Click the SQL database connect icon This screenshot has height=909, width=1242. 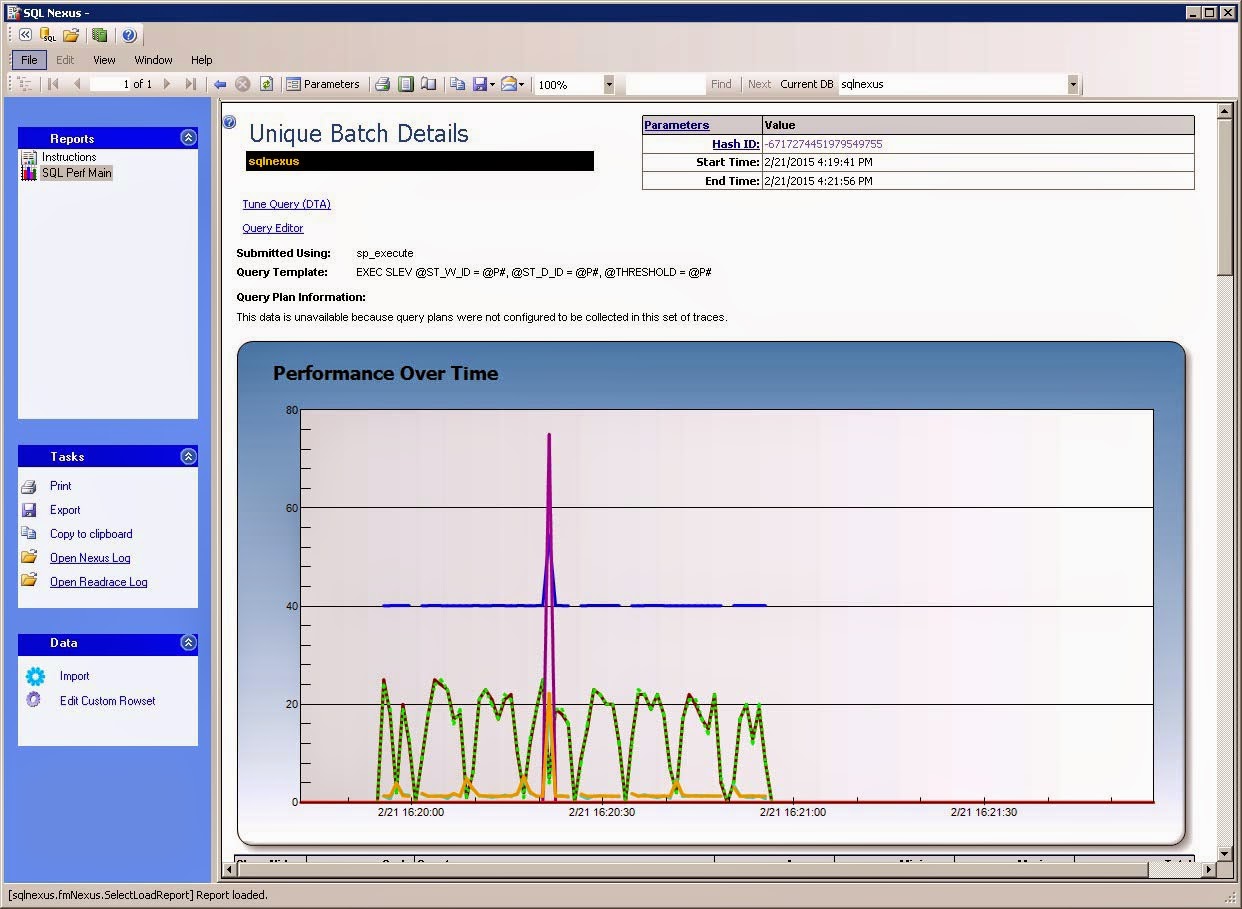pos(47,36)
